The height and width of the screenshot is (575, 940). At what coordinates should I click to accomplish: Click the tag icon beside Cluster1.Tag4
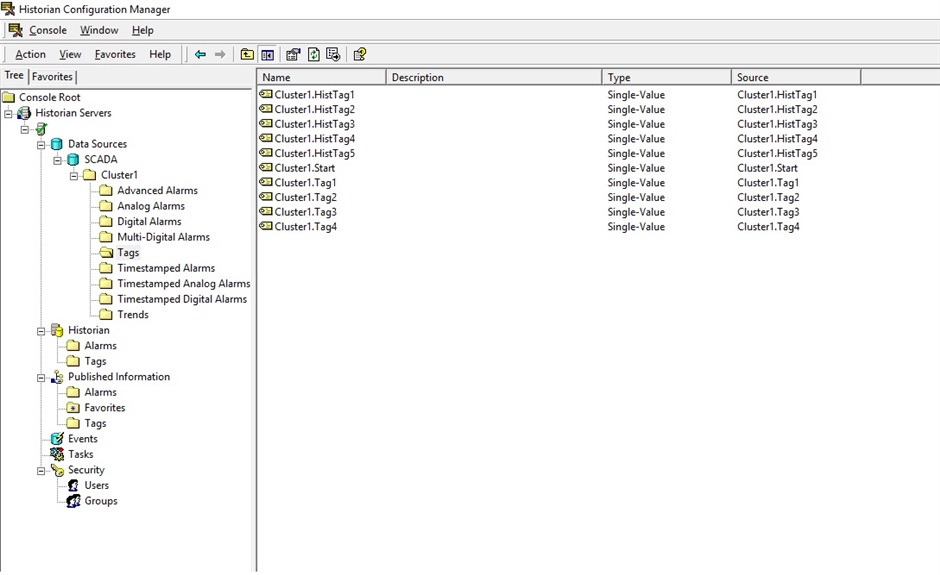tap(266, 227)
